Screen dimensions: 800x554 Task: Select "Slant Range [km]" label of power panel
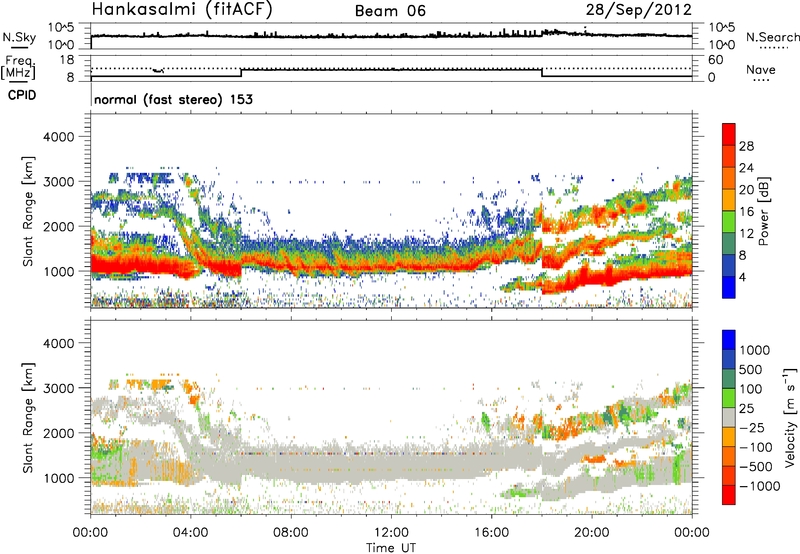[28, 211]
